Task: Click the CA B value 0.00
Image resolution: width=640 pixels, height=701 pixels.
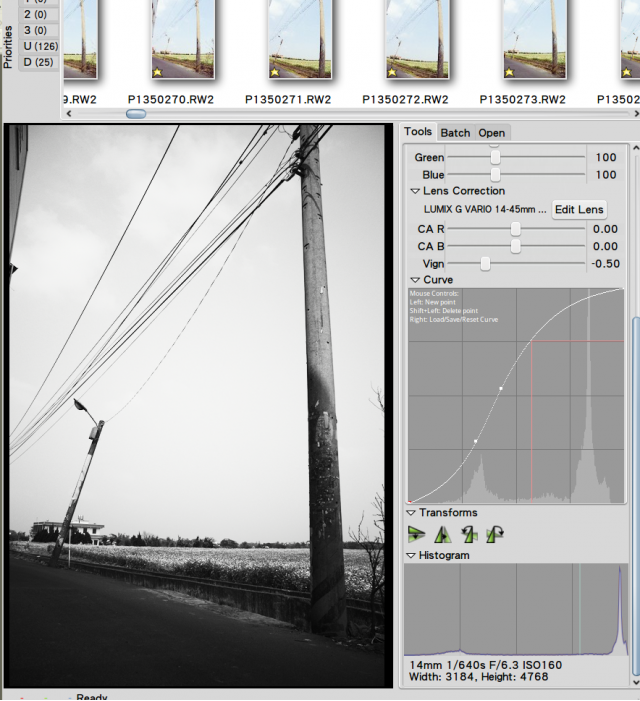Action: click(x=606, y=246)
